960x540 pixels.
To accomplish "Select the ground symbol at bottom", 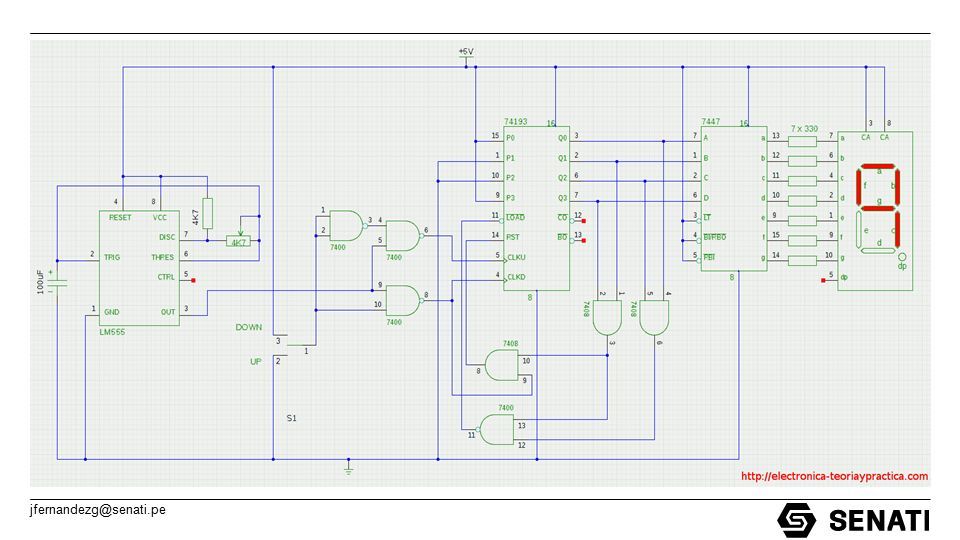I will (348, 469).
